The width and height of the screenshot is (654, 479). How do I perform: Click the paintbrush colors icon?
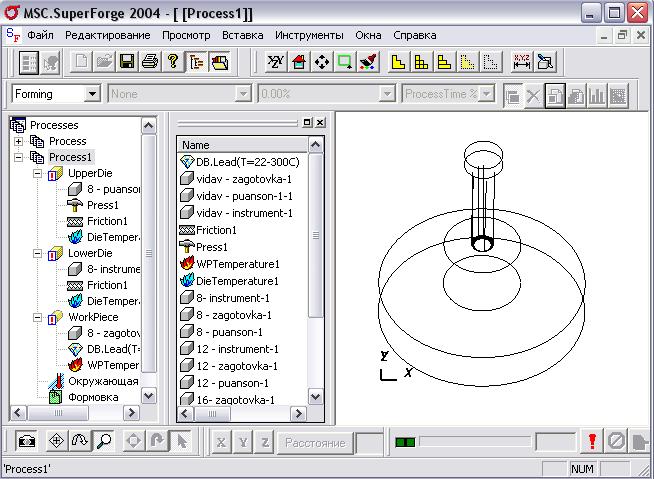point(367,62)
